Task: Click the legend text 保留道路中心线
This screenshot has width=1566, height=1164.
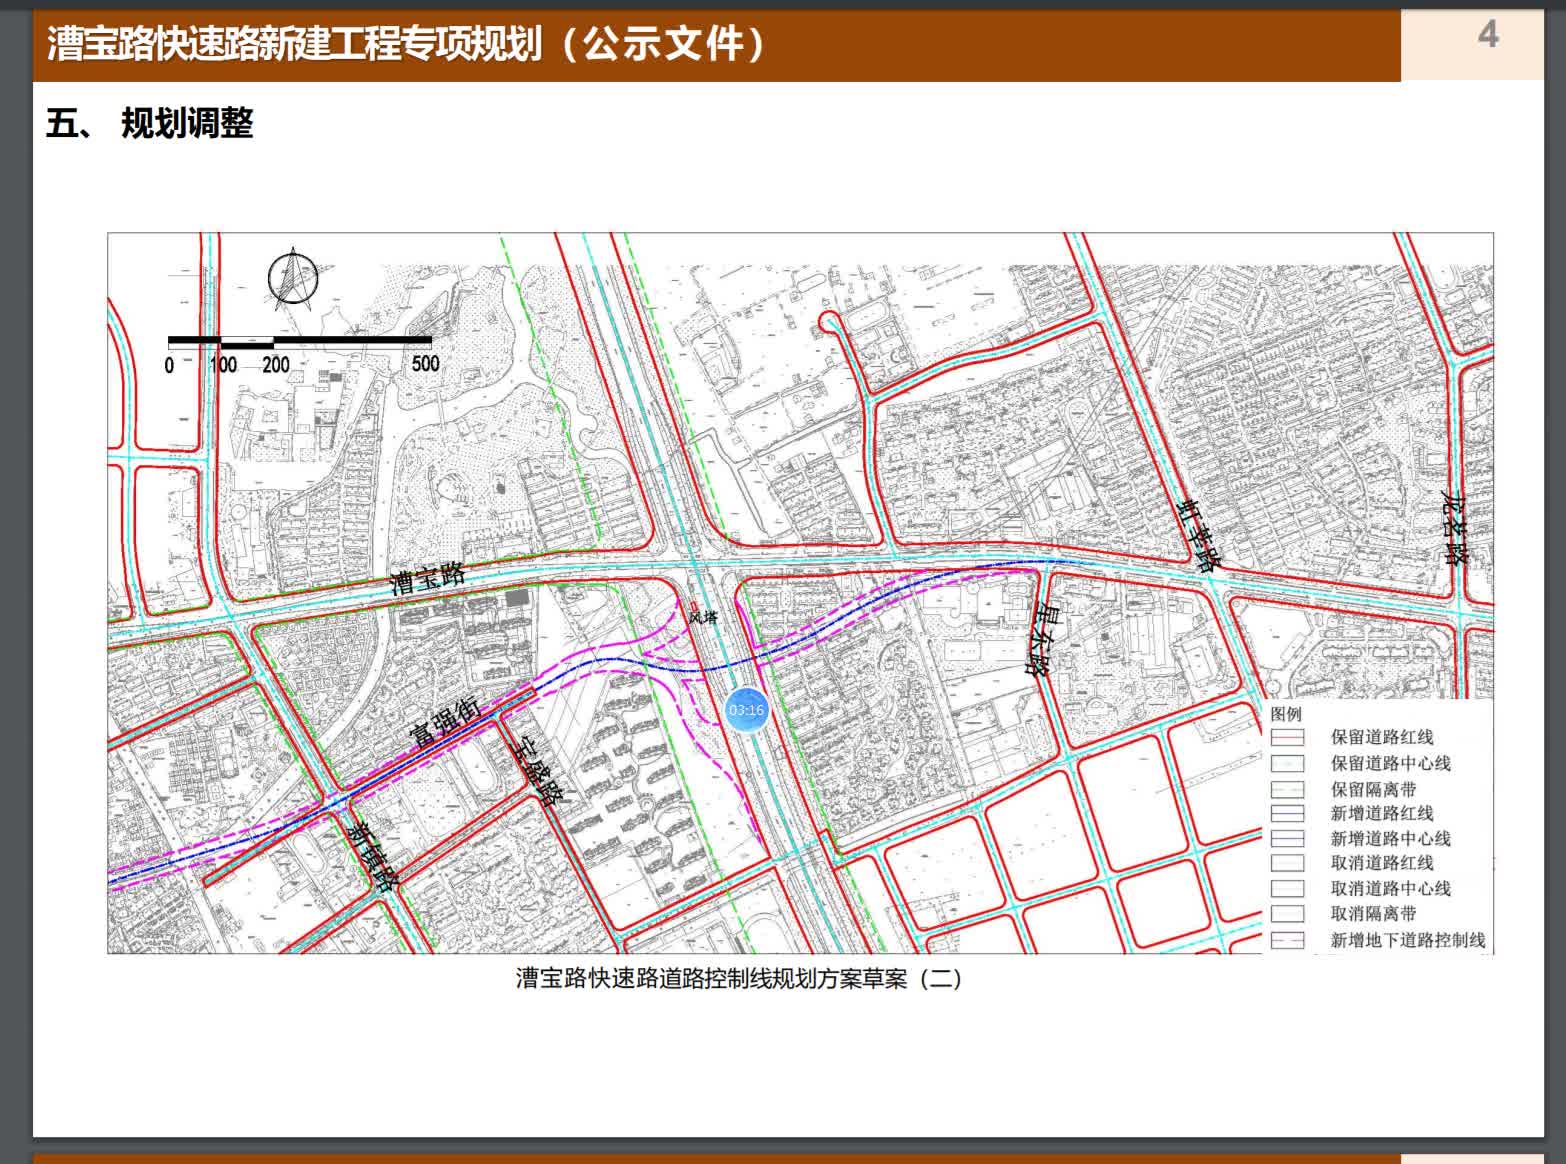Action: (1390, 763)
